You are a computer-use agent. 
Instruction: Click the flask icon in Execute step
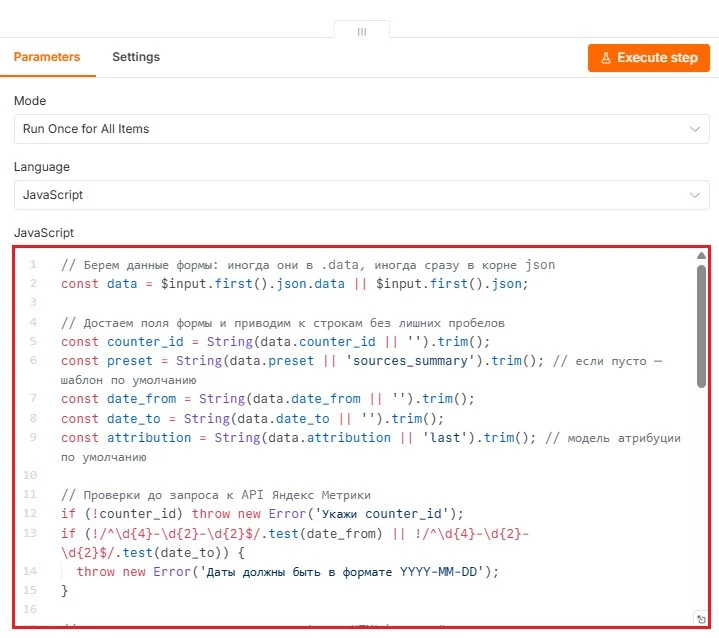(x=606, y=58)
